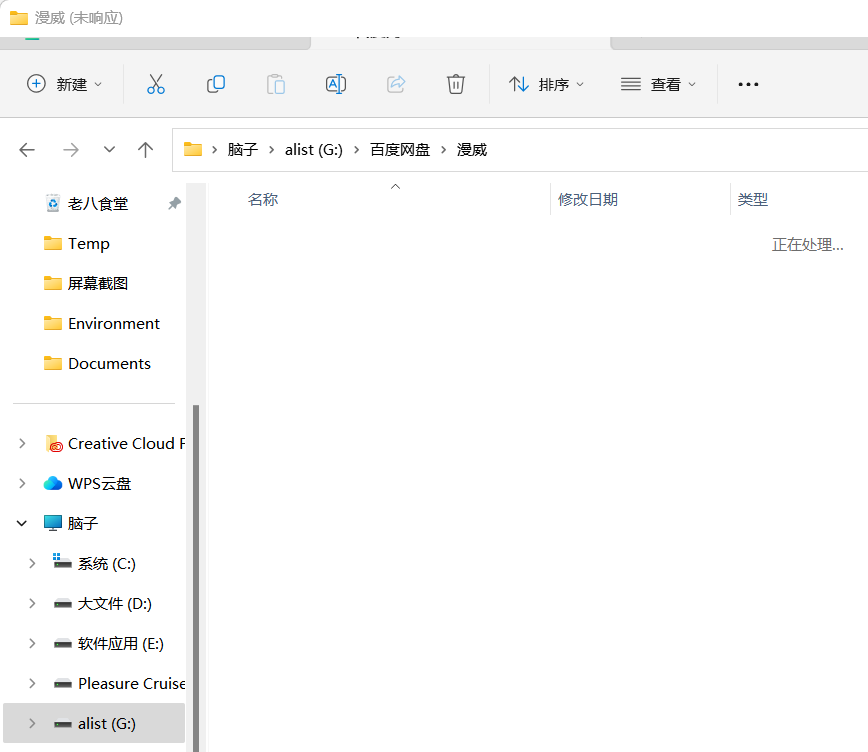Open the 查看 view menu
This screenshot has height=752, width=868.
(658, 85)
